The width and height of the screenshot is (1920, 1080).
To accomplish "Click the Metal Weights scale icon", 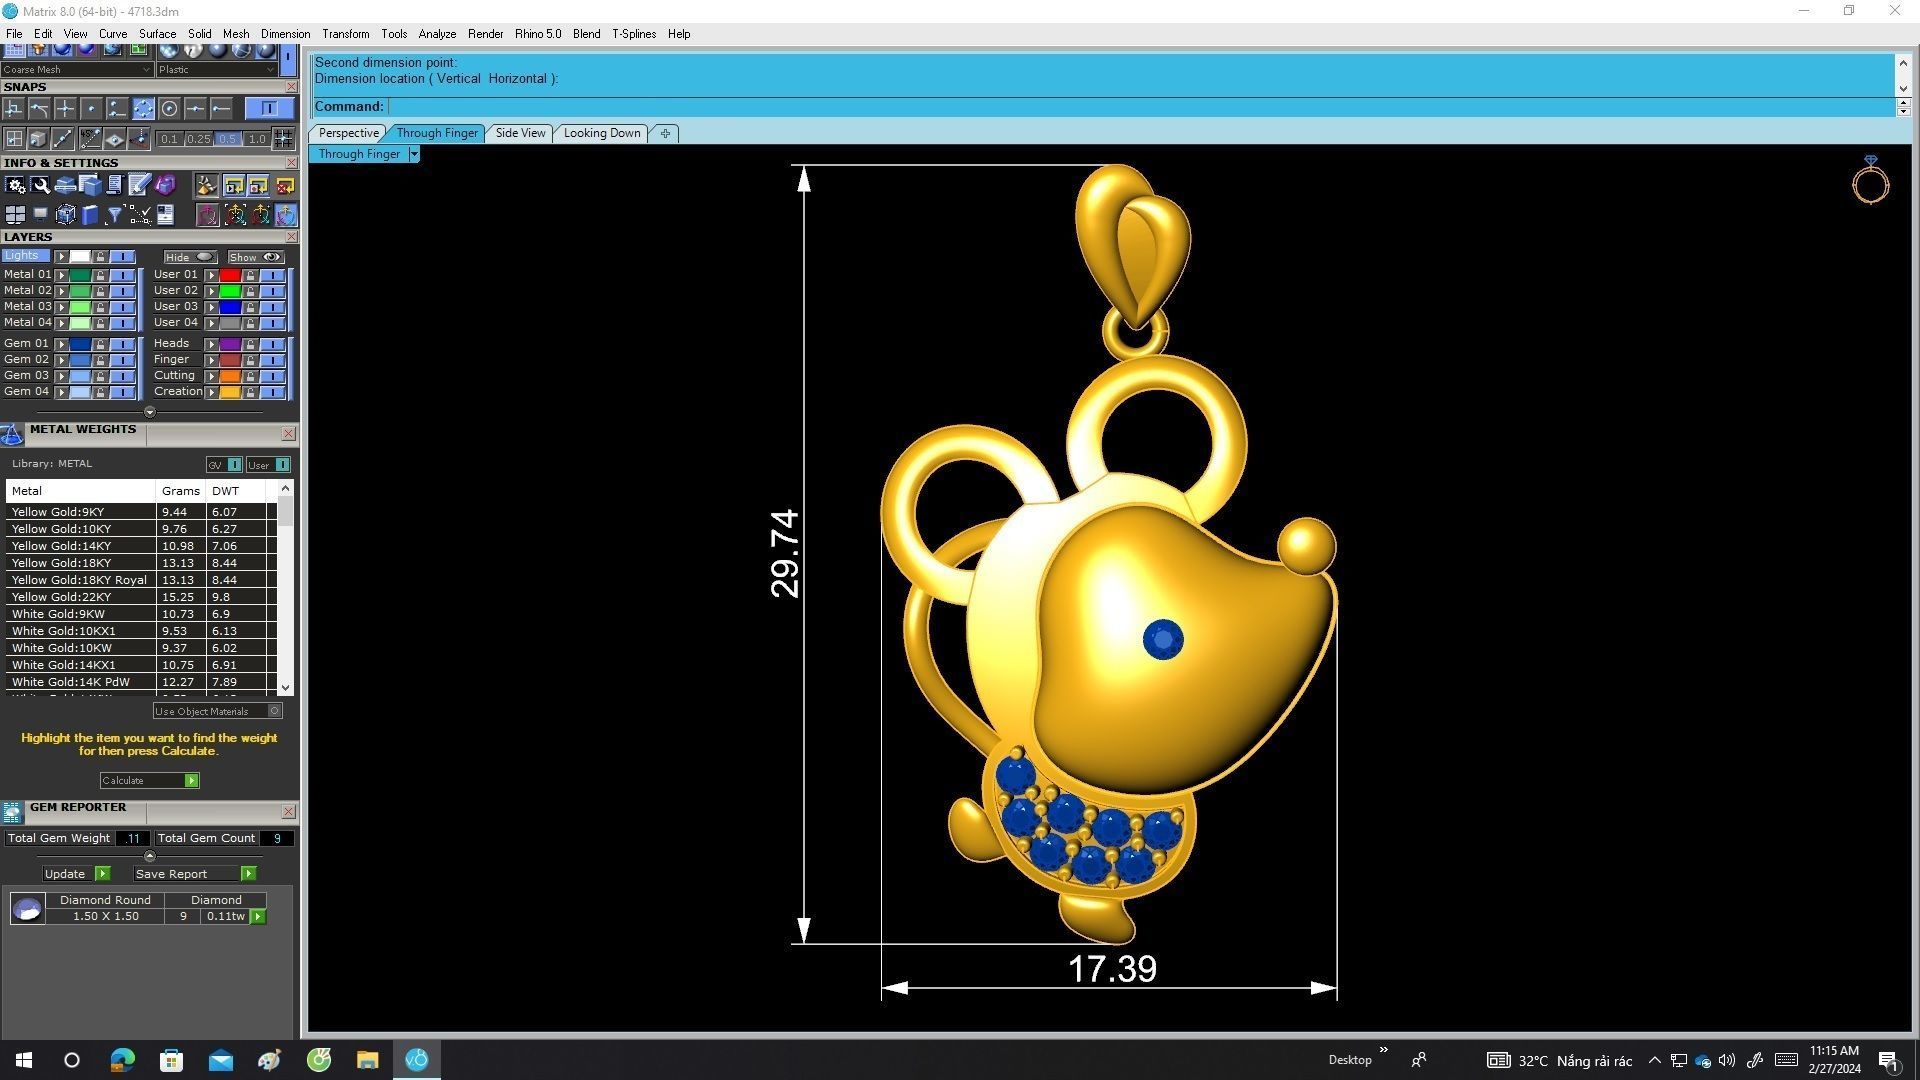I will [12, 433].
